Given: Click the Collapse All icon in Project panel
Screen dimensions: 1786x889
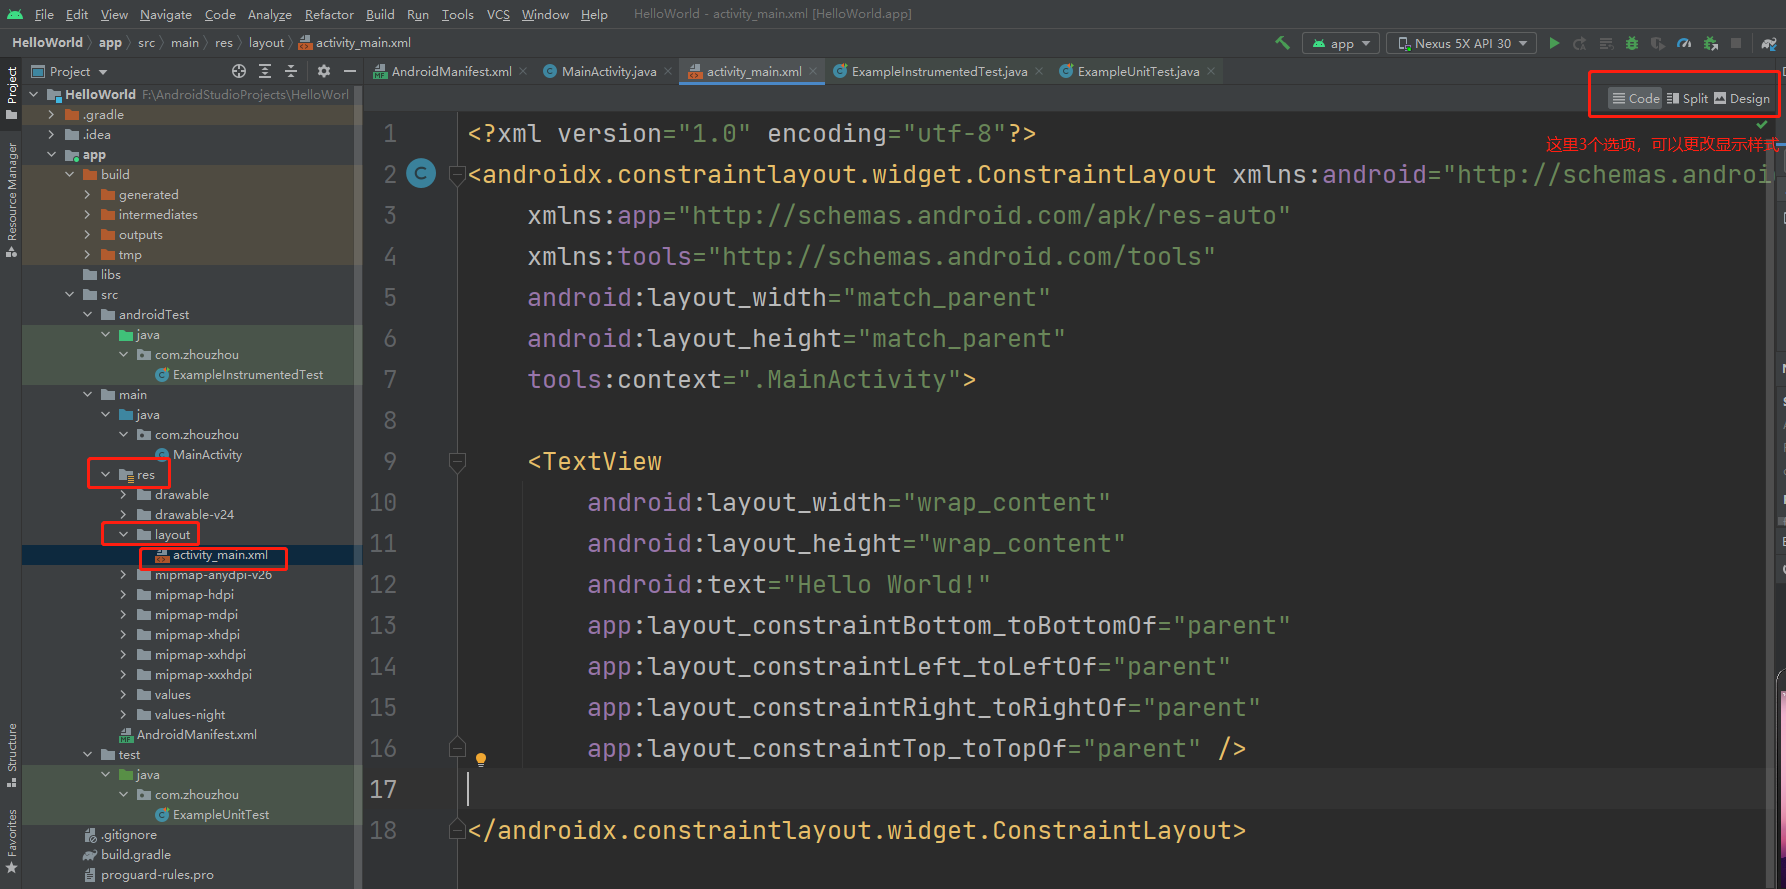Looking at the screenshot, I should 291,71.
